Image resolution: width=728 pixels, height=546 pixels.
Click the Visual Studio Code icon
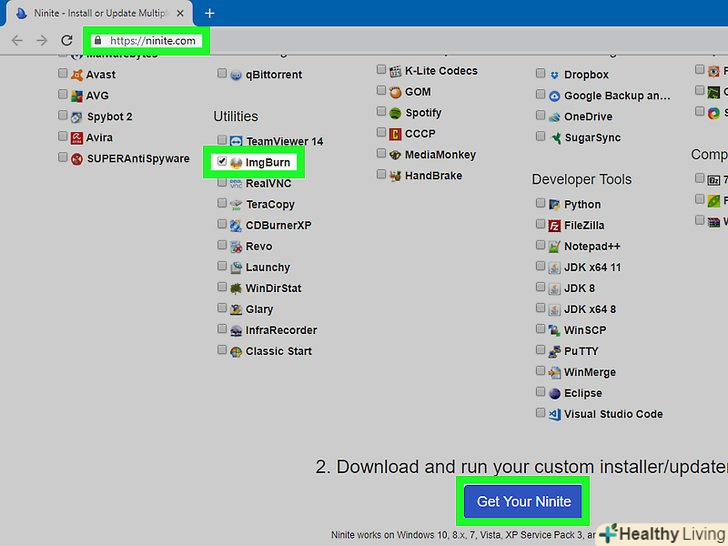pos(554,414)
